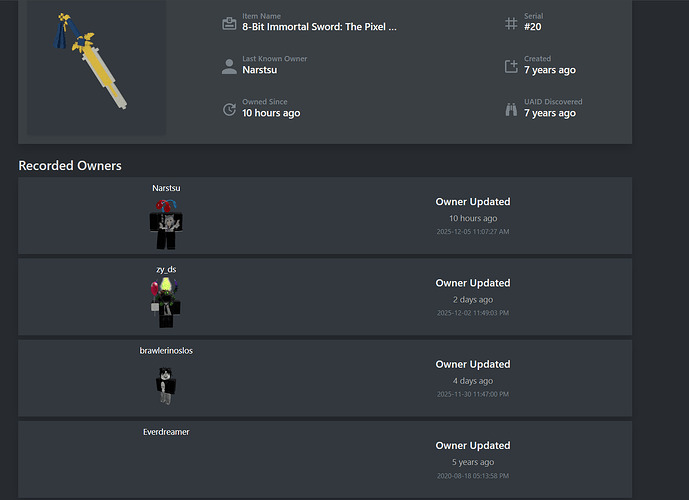Click the 2020-08-18 Owner Updated timestamp
Viewport: 689px width, 500px height.
(473, 476)
